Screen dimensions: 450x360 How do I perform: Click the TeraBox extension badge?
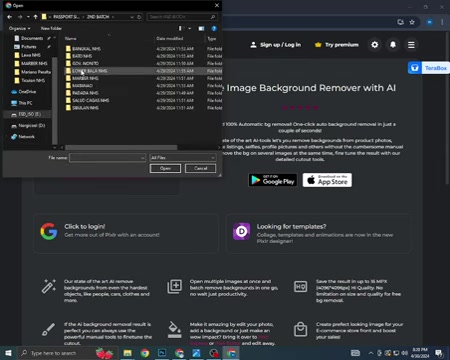pos(429,68)
